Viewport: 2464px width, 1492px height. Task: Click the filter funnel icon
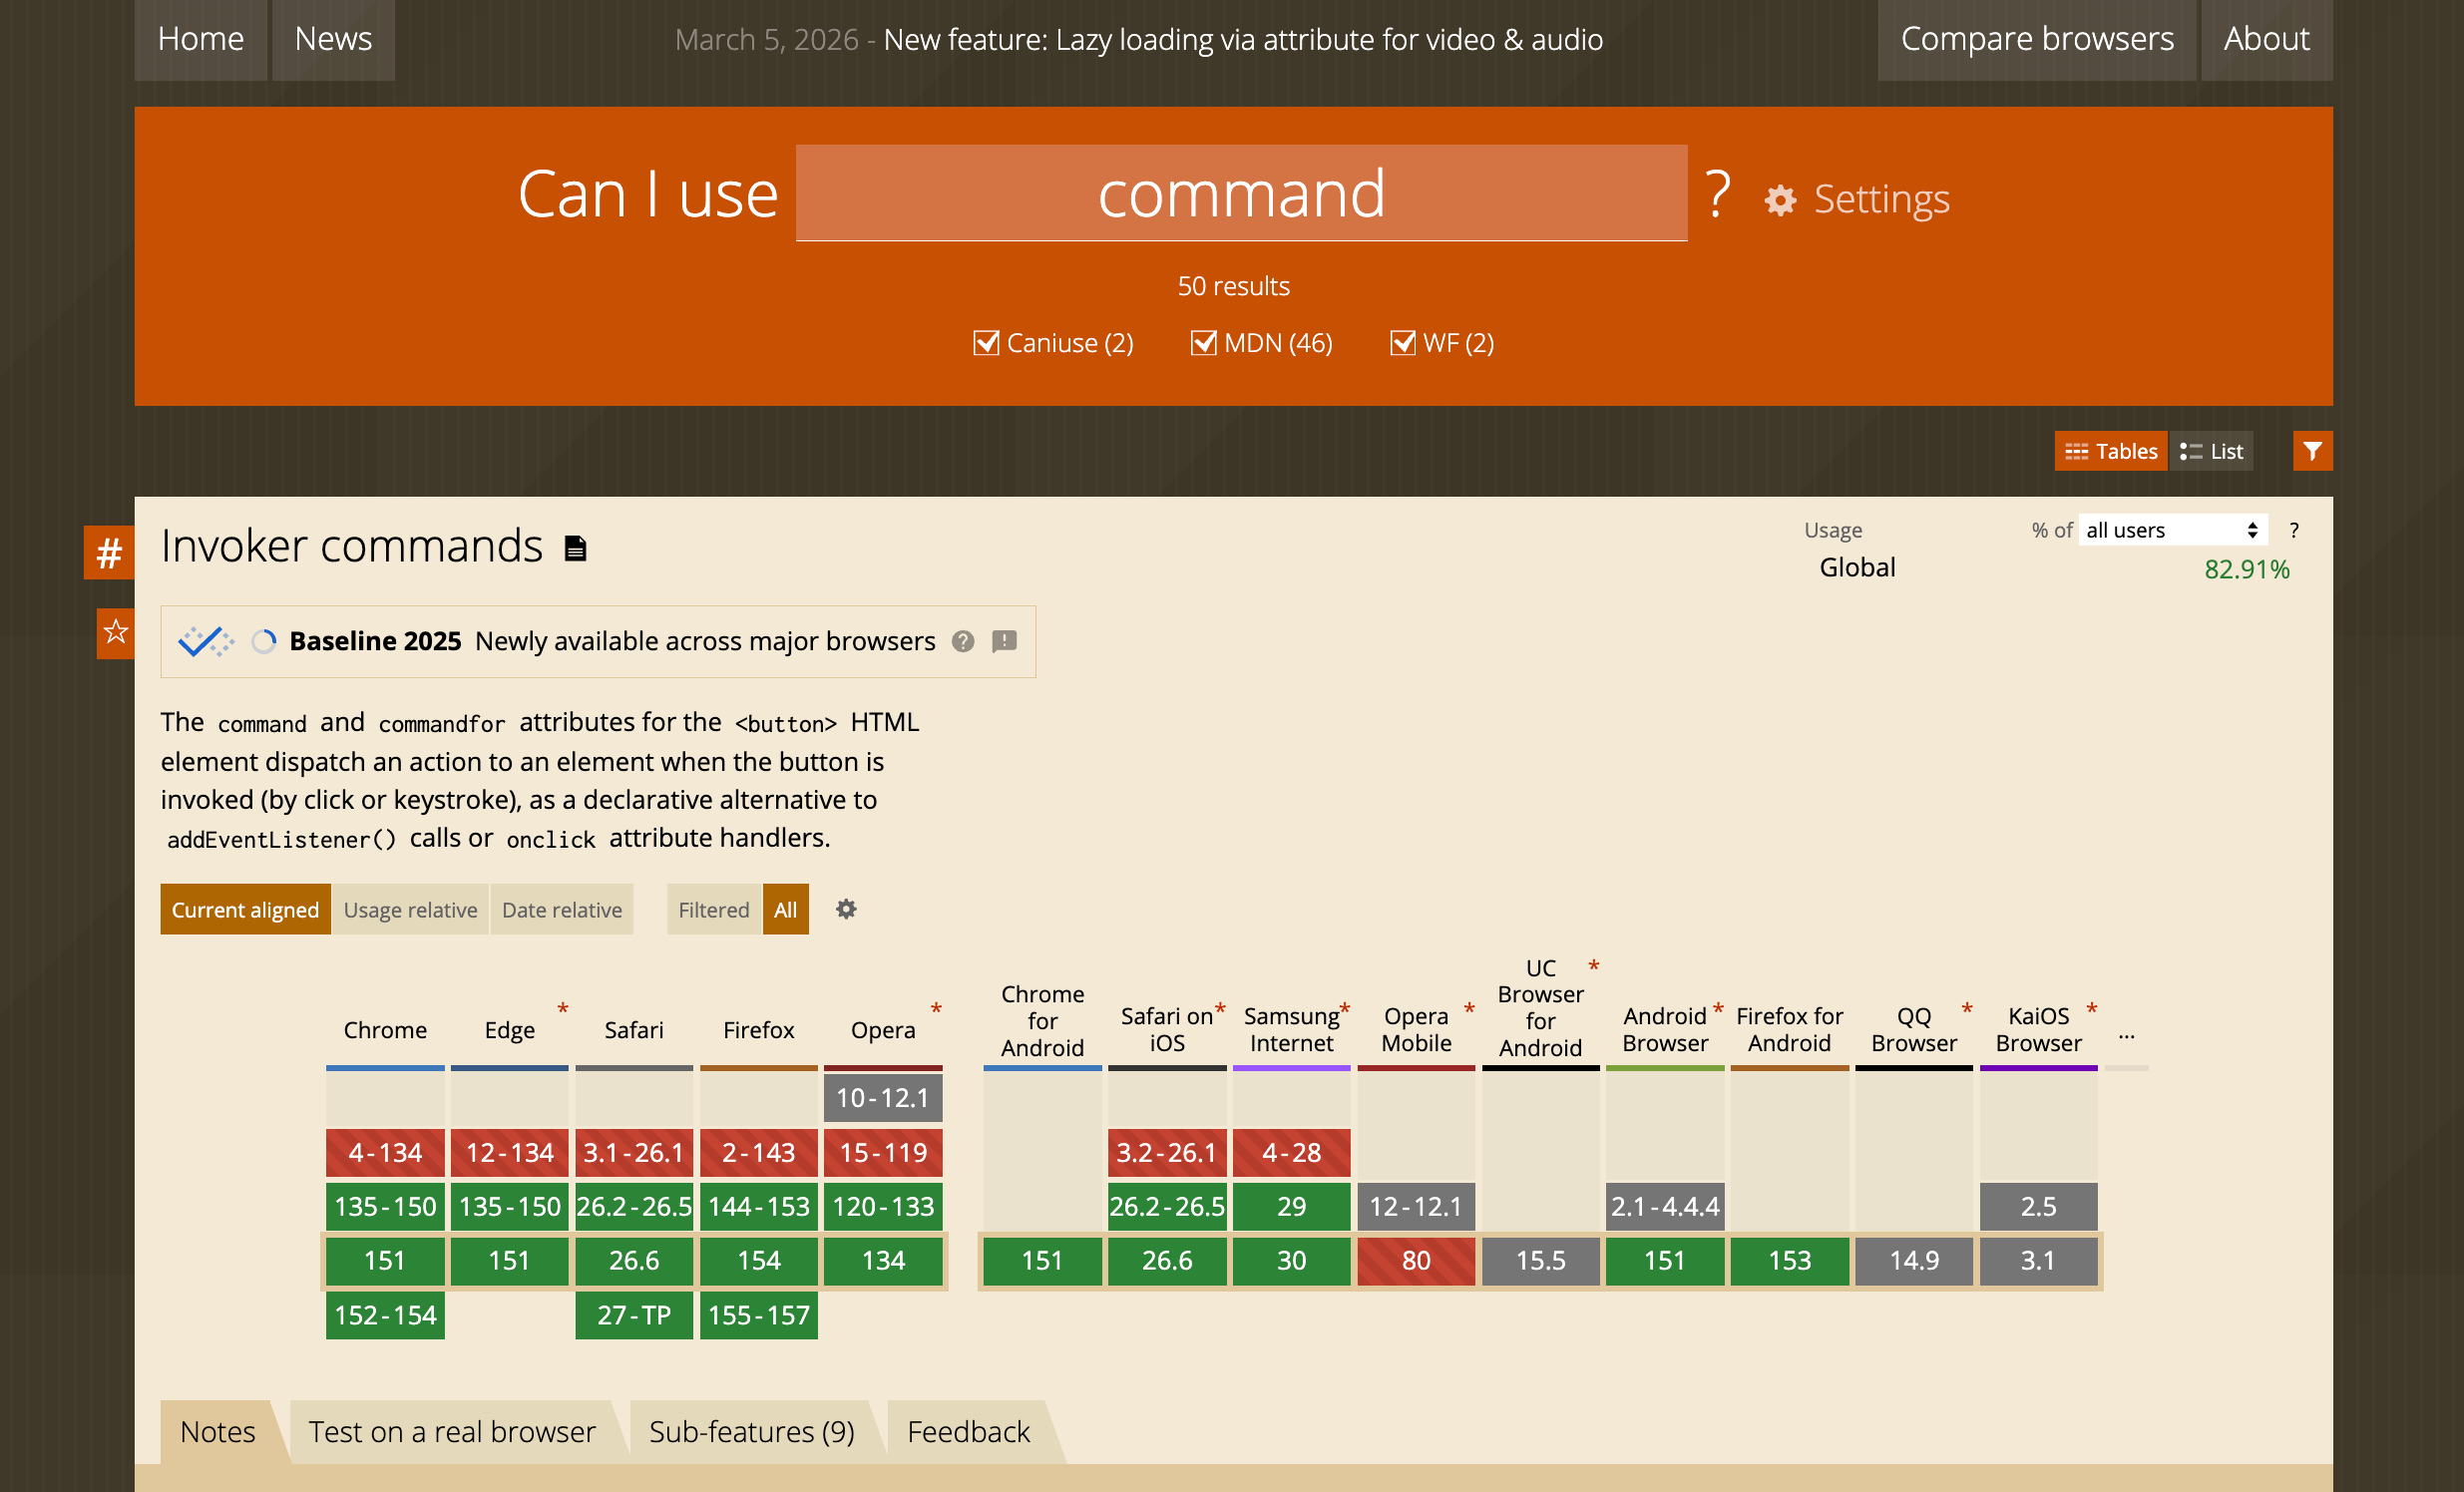pos(2312,451)
